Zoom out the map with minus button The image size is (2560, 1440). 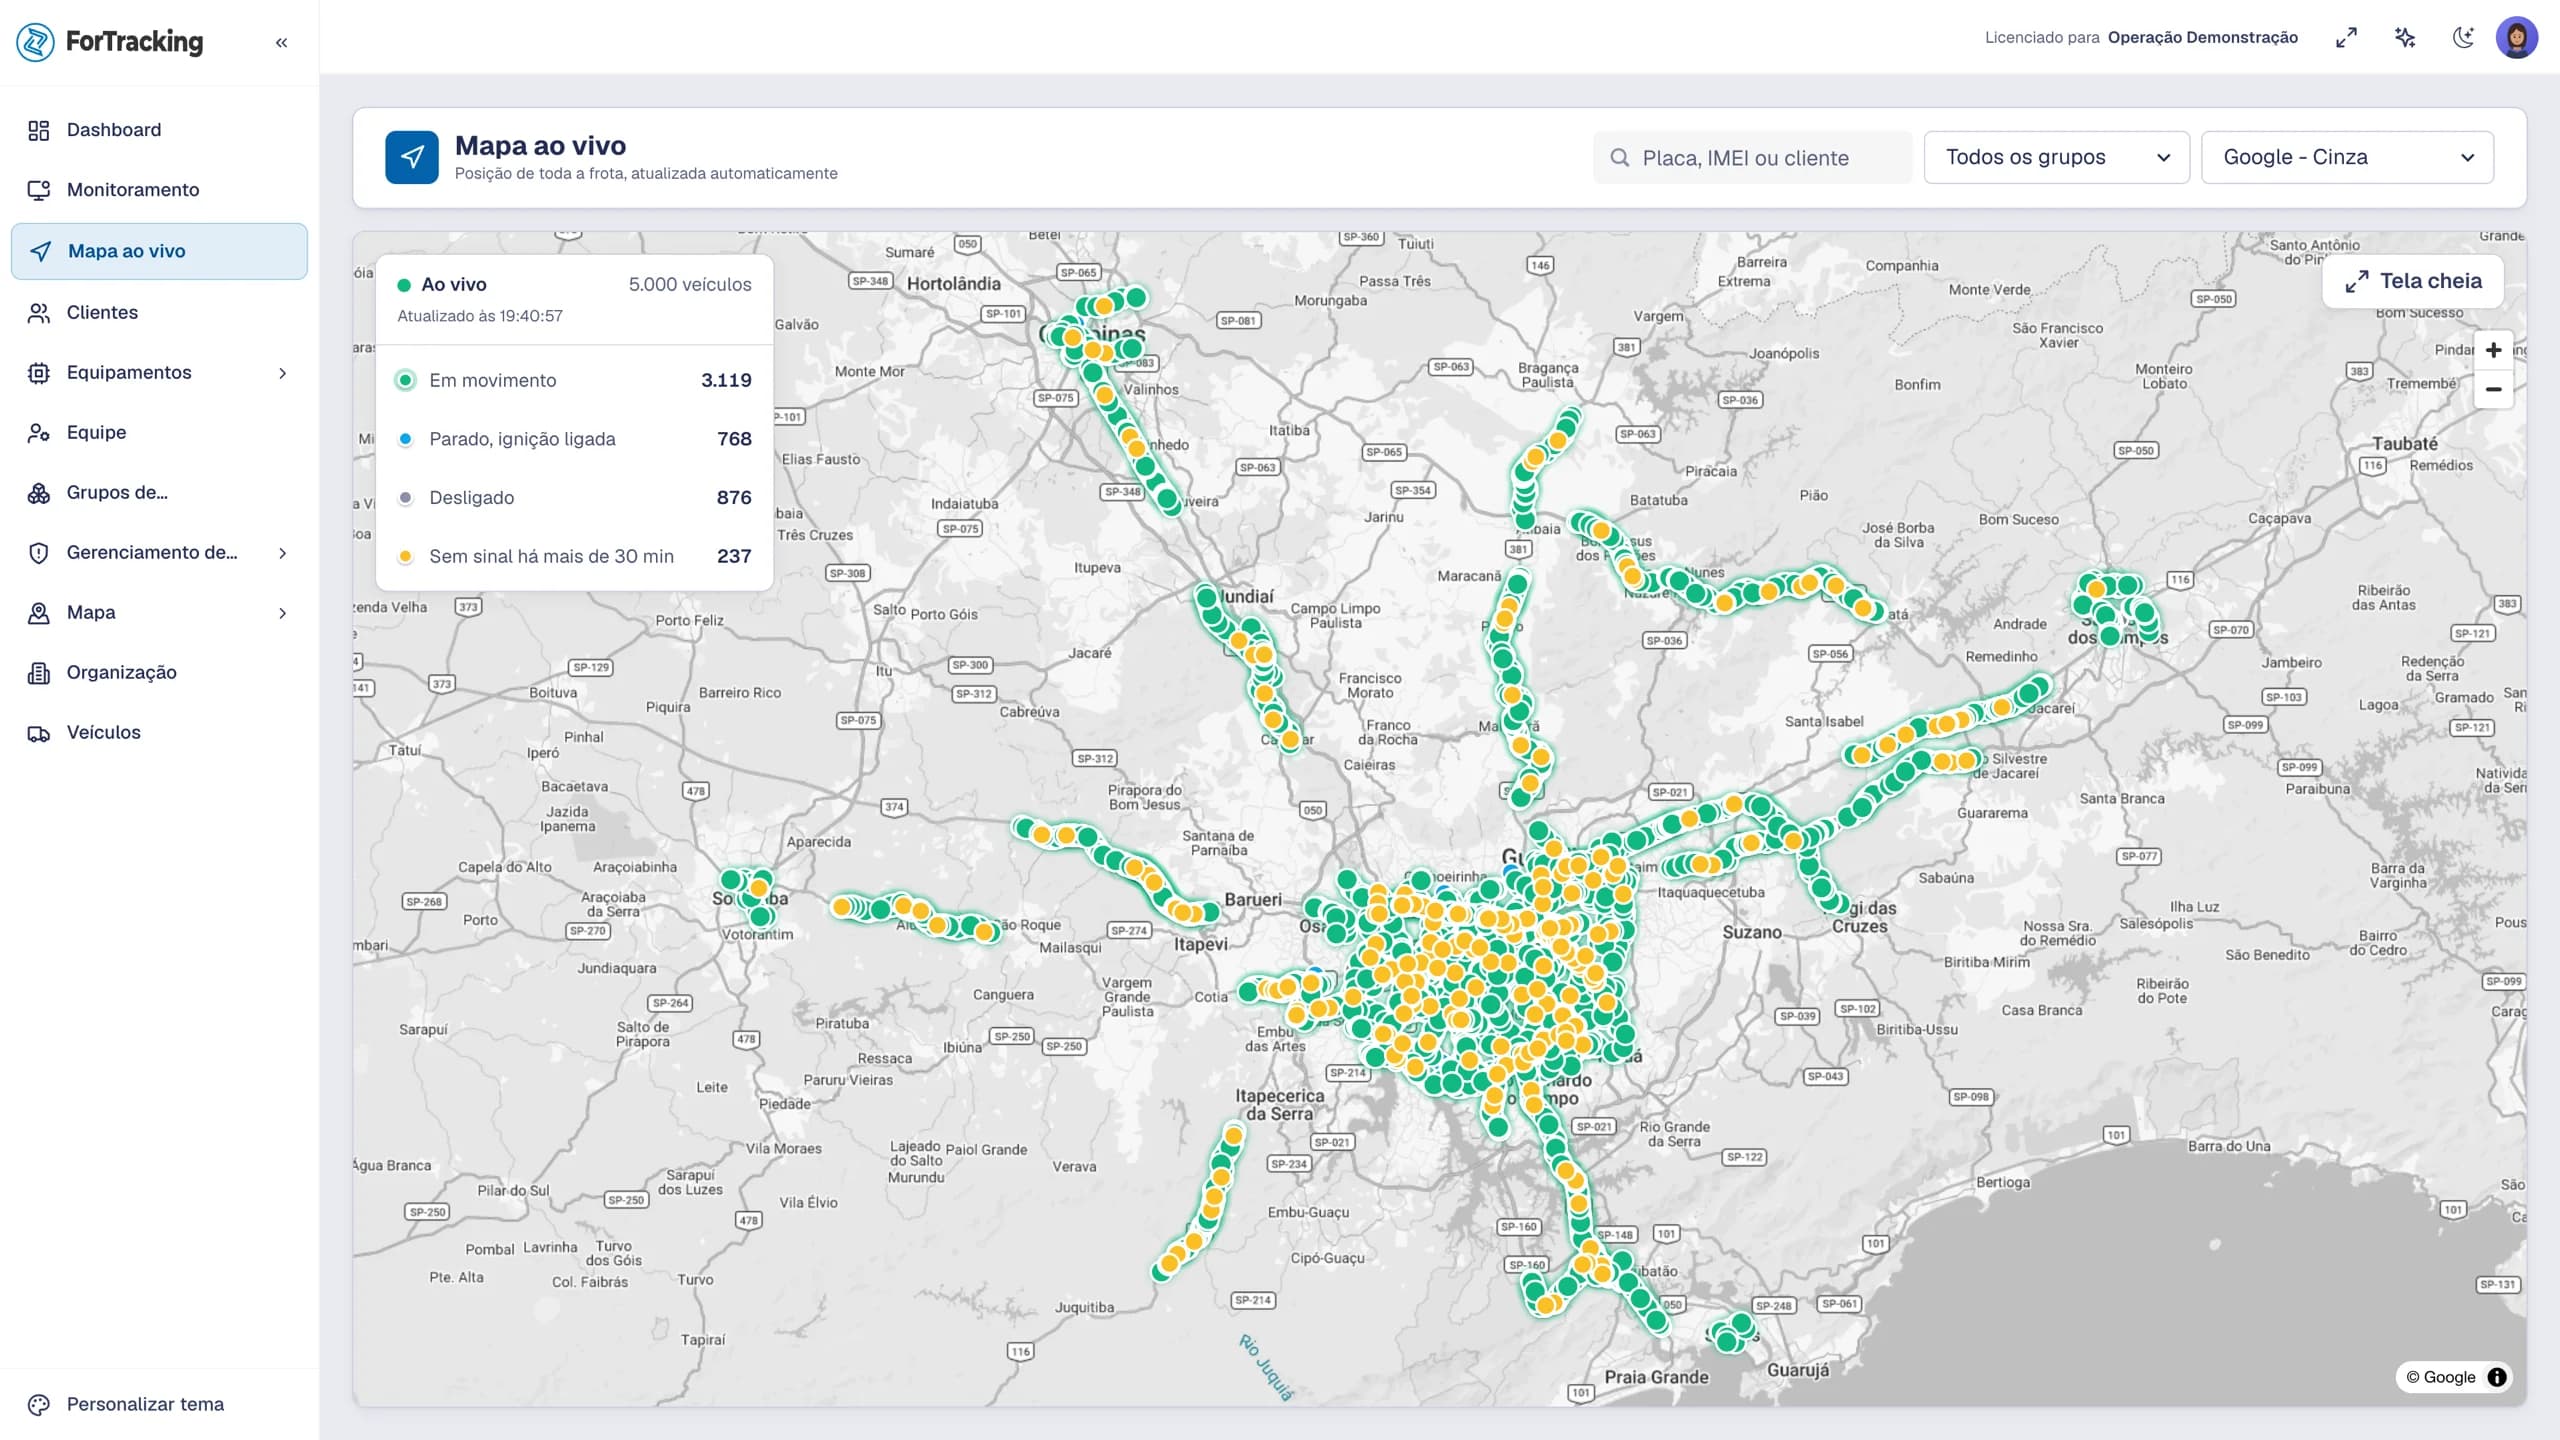point(2493,390)
